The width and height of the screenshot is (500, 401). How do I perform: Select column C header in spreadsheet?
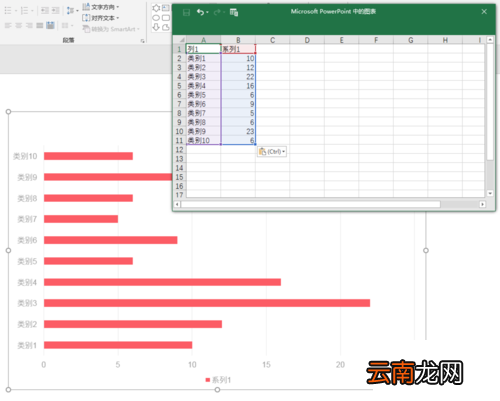coord(272,40)
